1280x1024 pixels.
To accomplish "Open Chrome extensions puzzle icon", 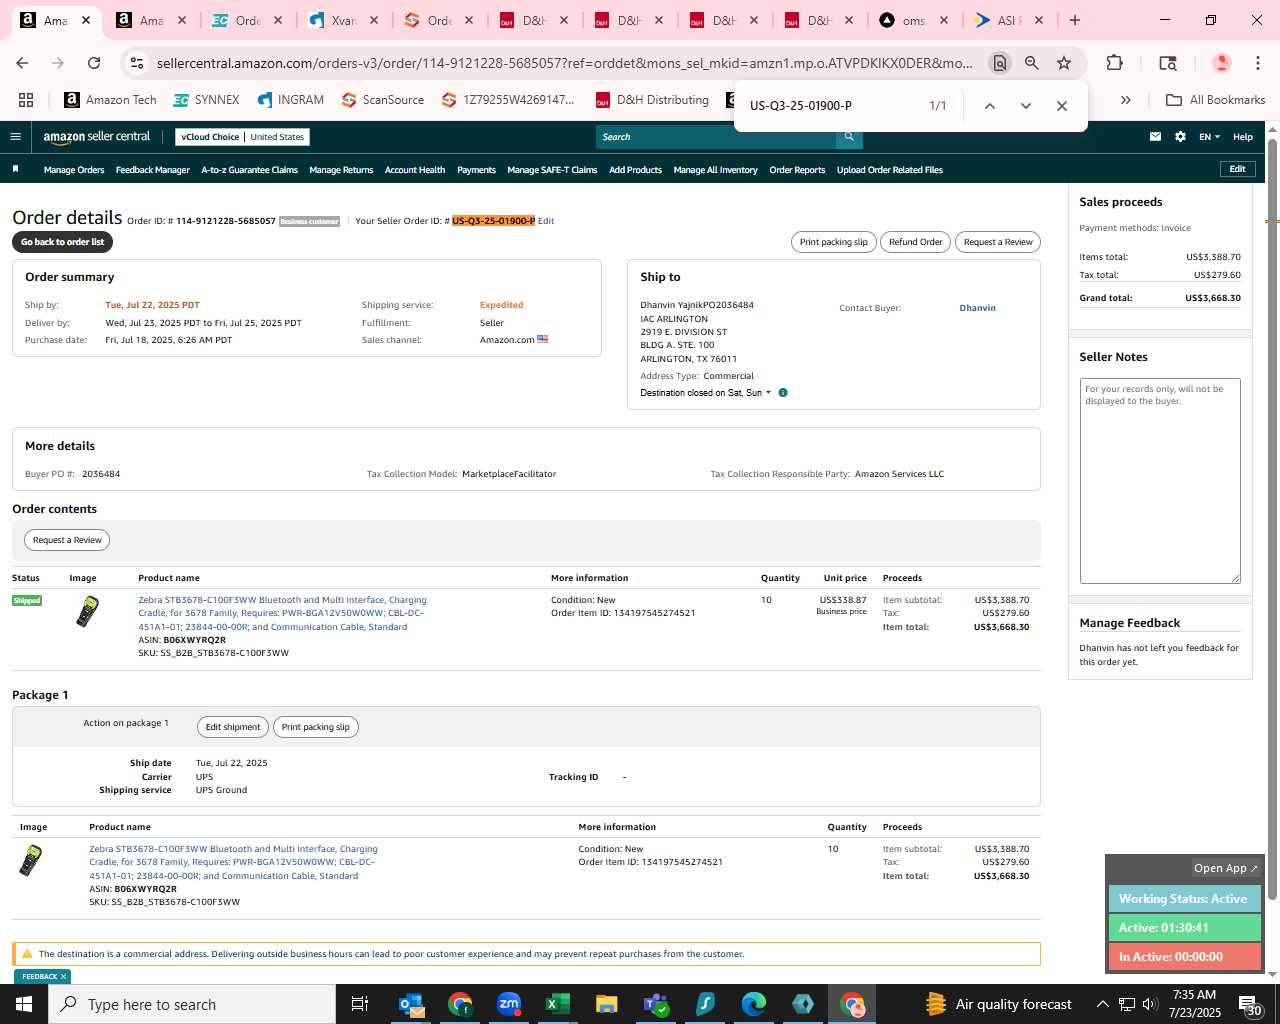I will click(1114, 63).
